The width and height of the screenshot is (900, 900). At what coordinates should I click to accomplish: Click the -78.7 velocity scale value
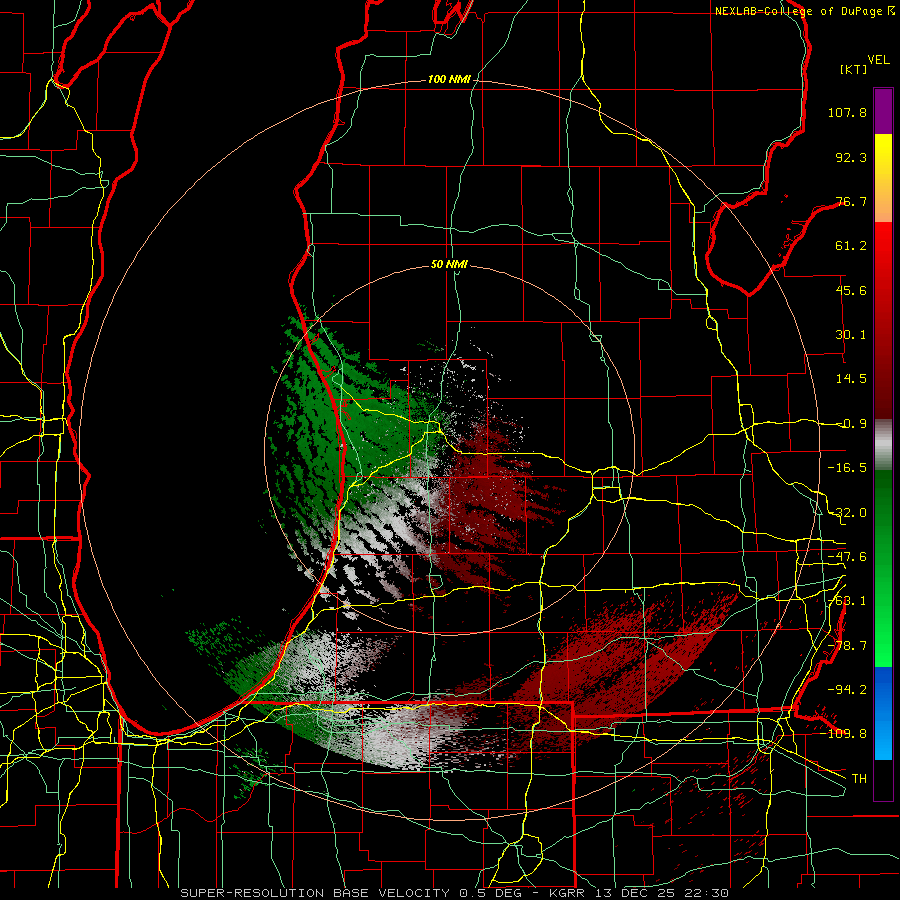tap(847, 646)
